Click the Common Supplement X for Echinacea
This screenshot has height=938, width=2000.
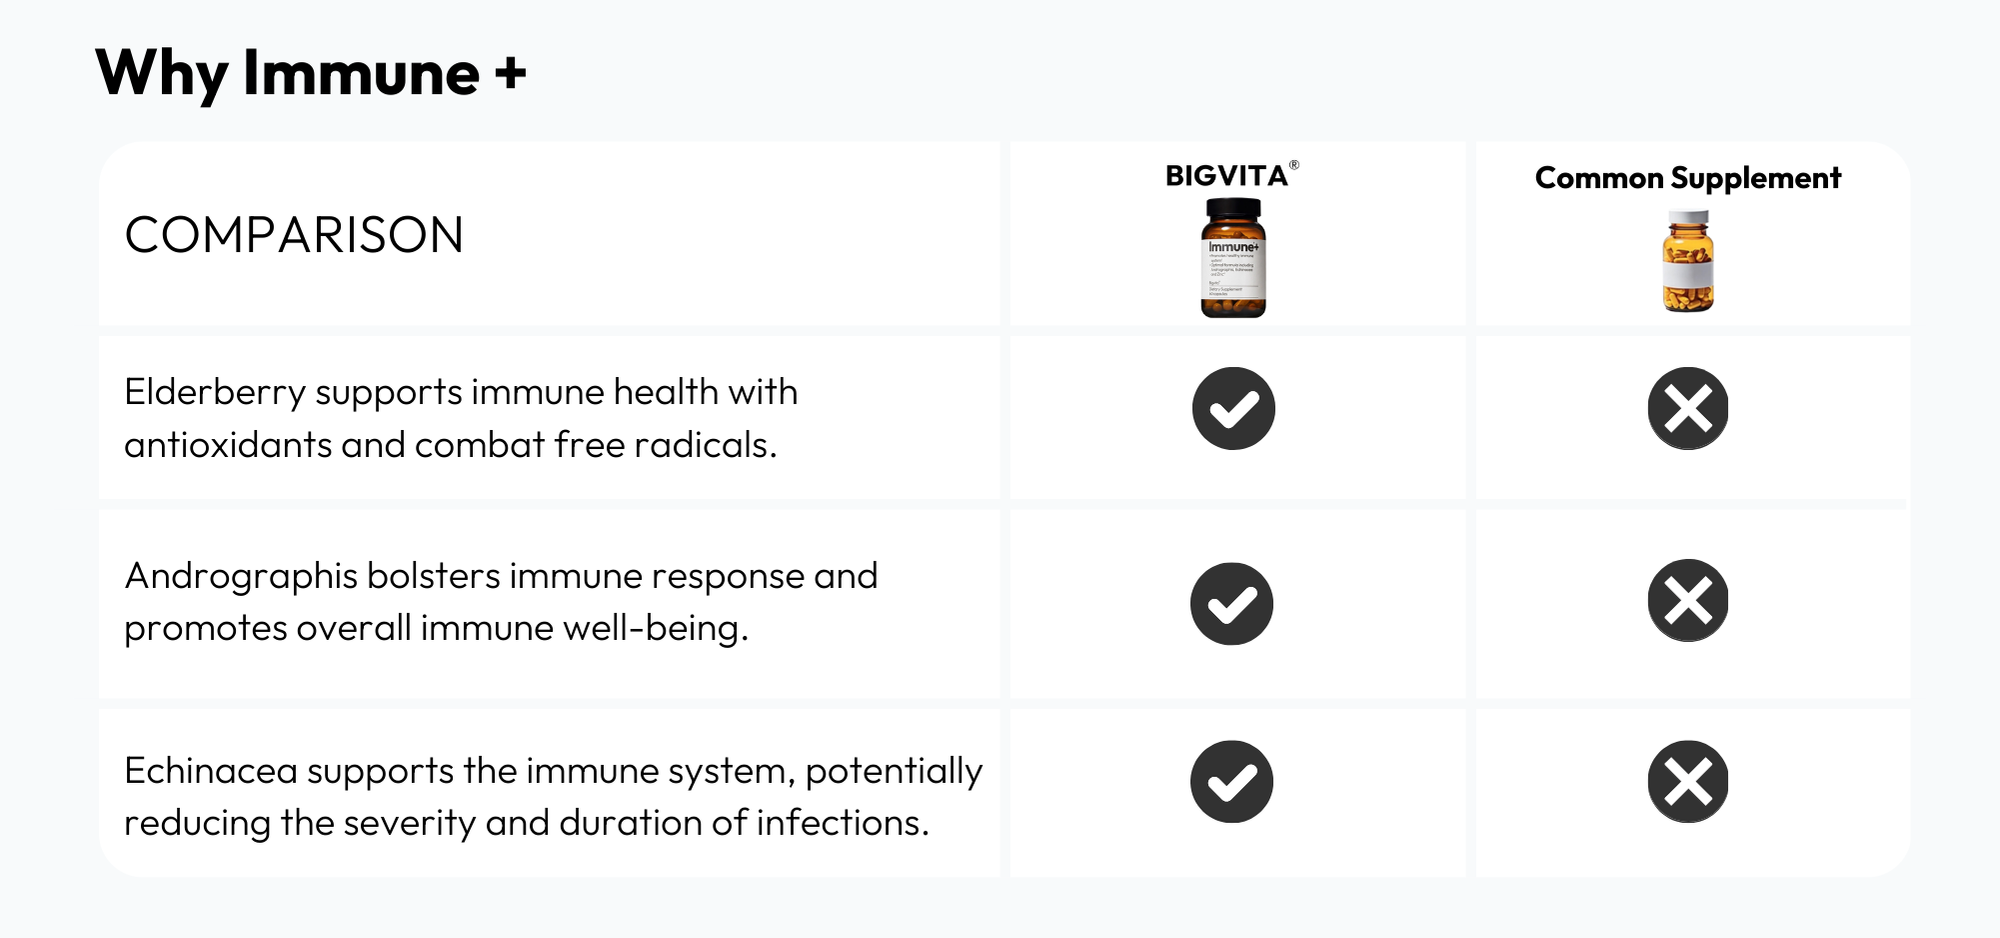tap(1688, 781)
